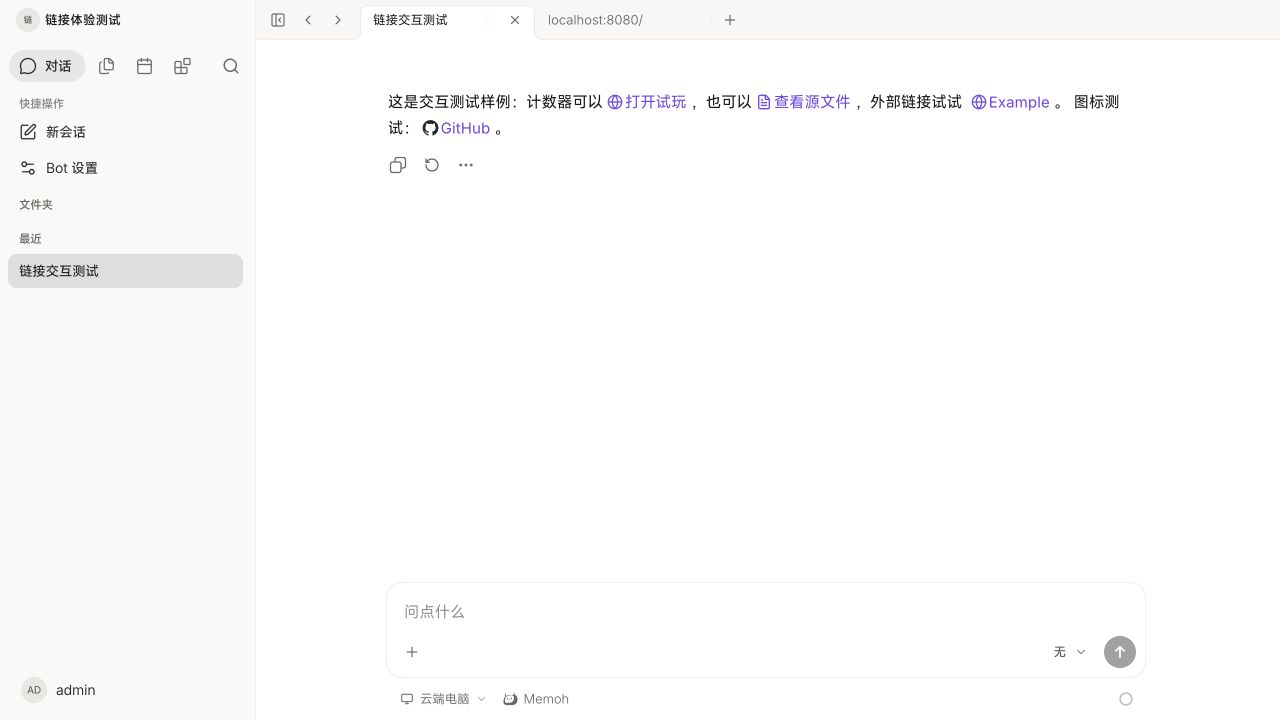Click the 文件夹 section heading
This screenshot has height=720, width=1280.
click(x=36, y=204)
